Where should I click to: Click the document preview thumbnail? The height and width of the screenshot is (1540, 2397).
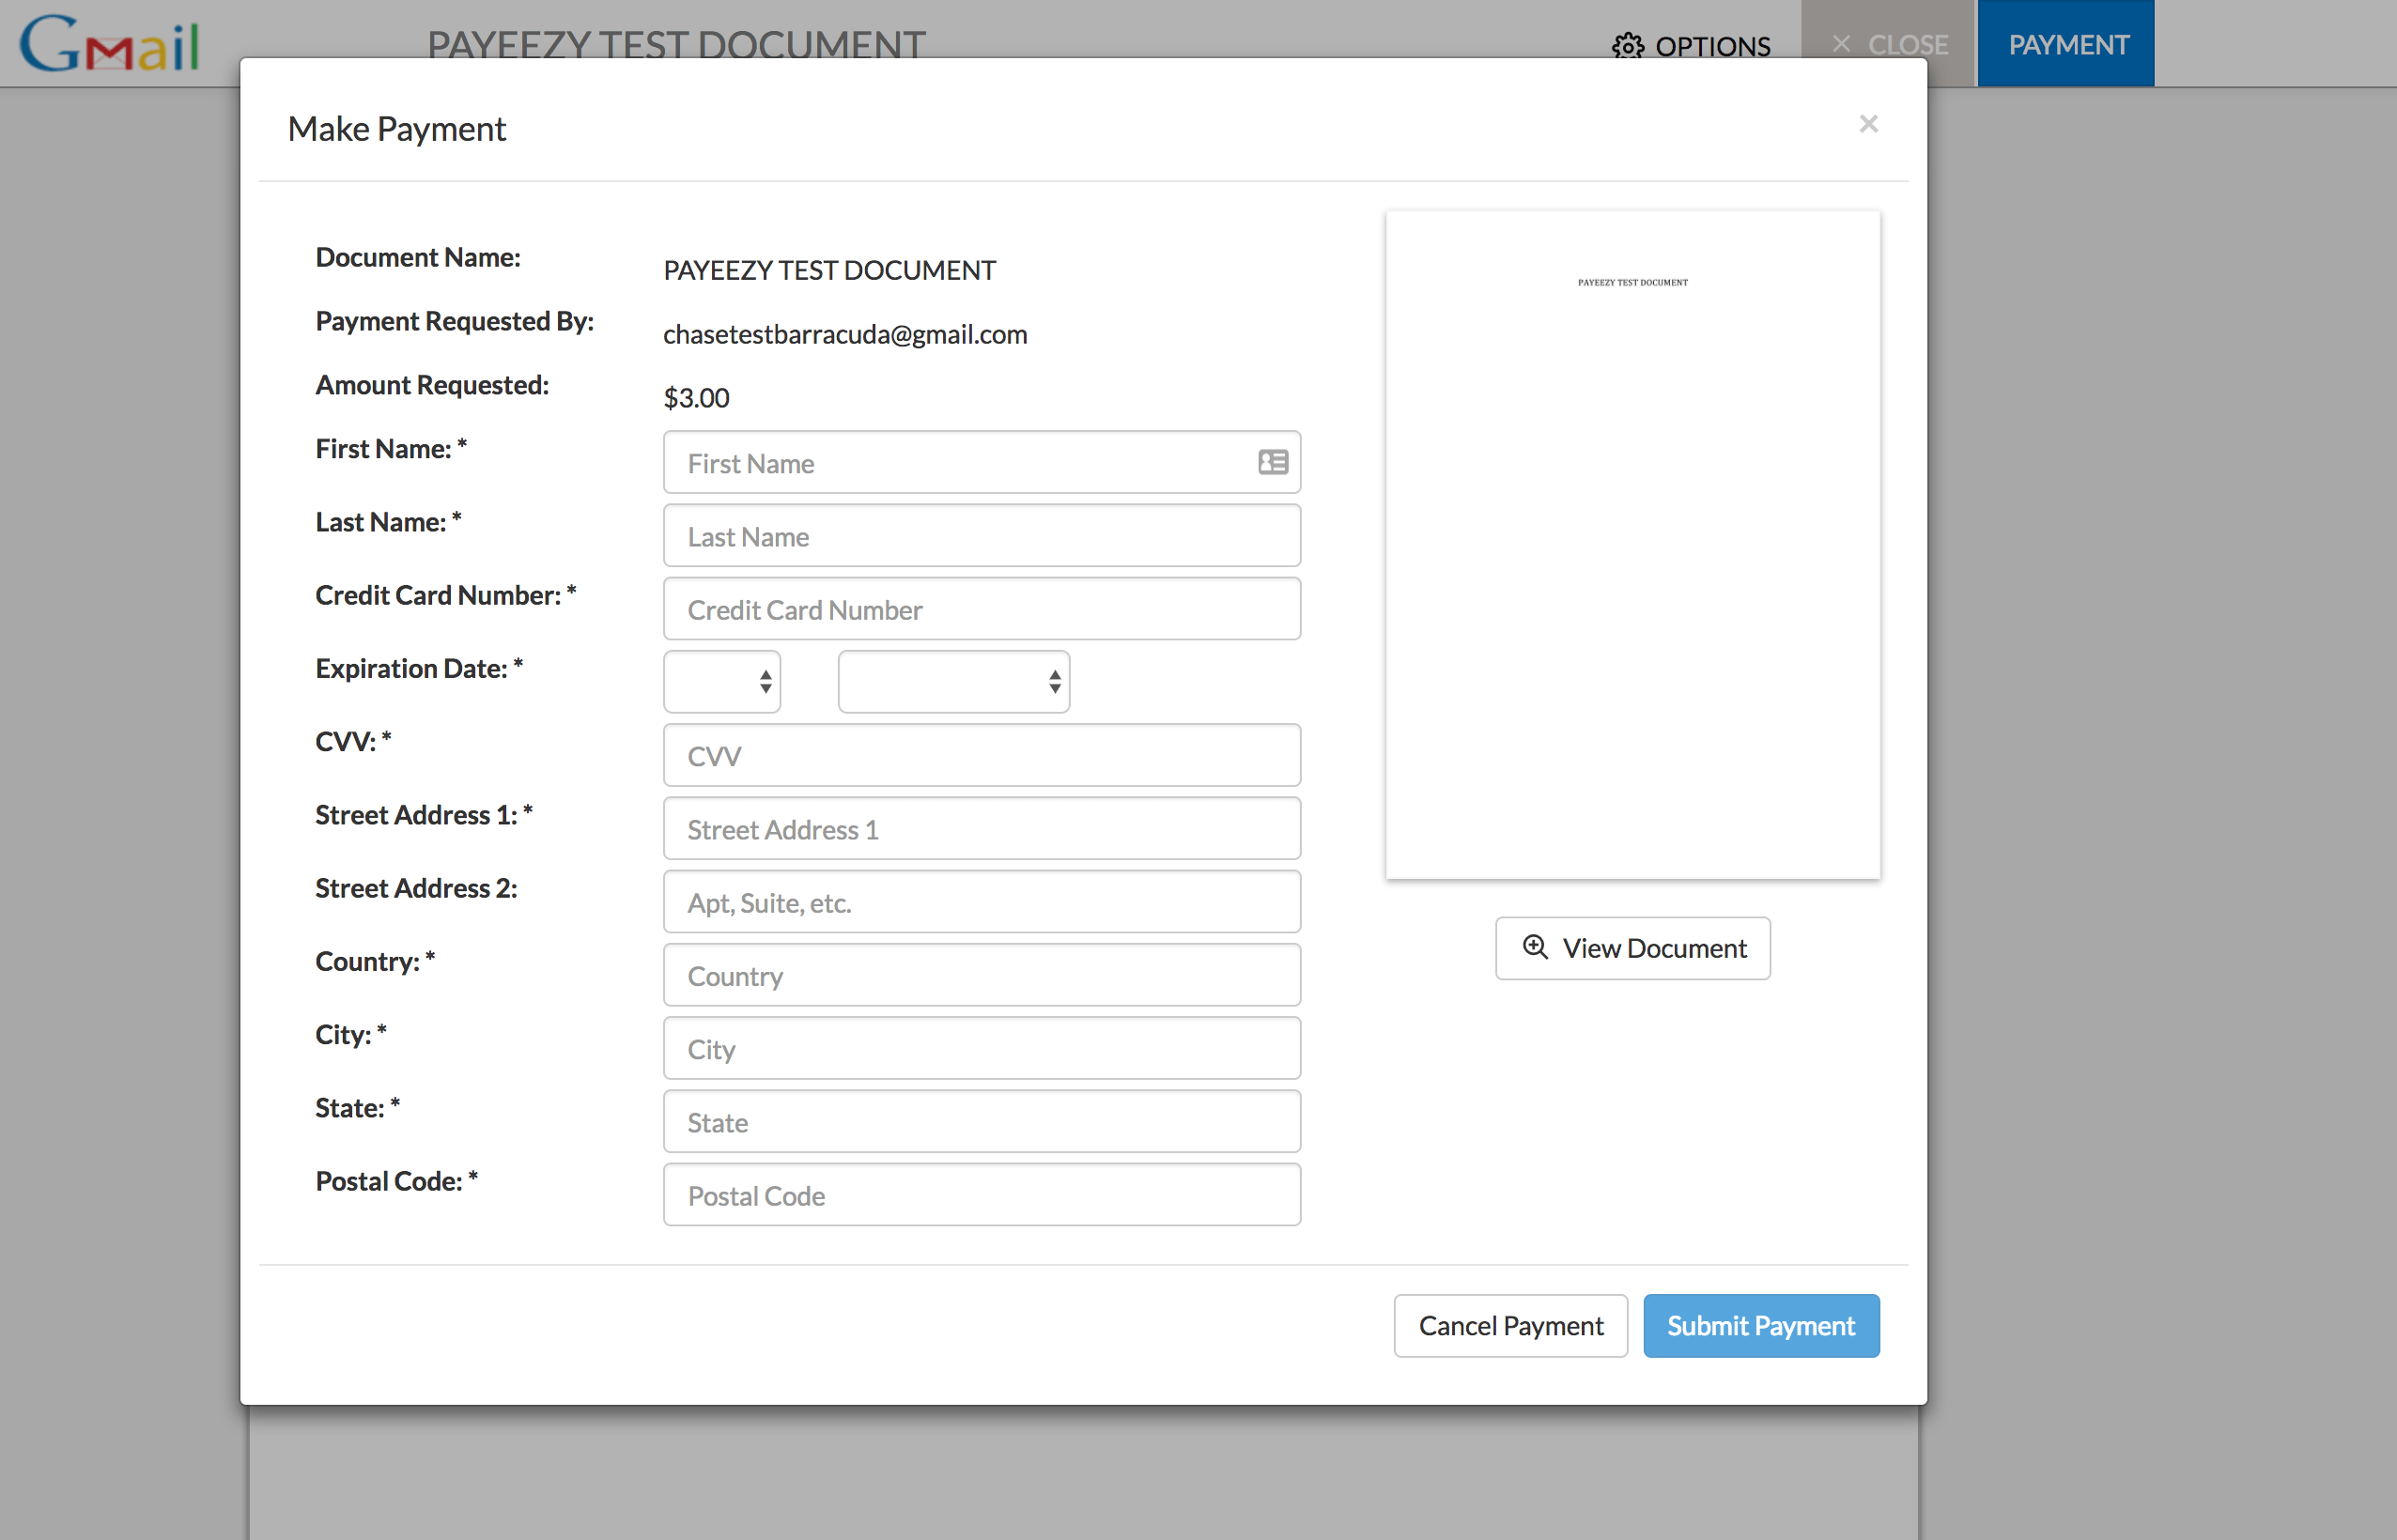1632,545
